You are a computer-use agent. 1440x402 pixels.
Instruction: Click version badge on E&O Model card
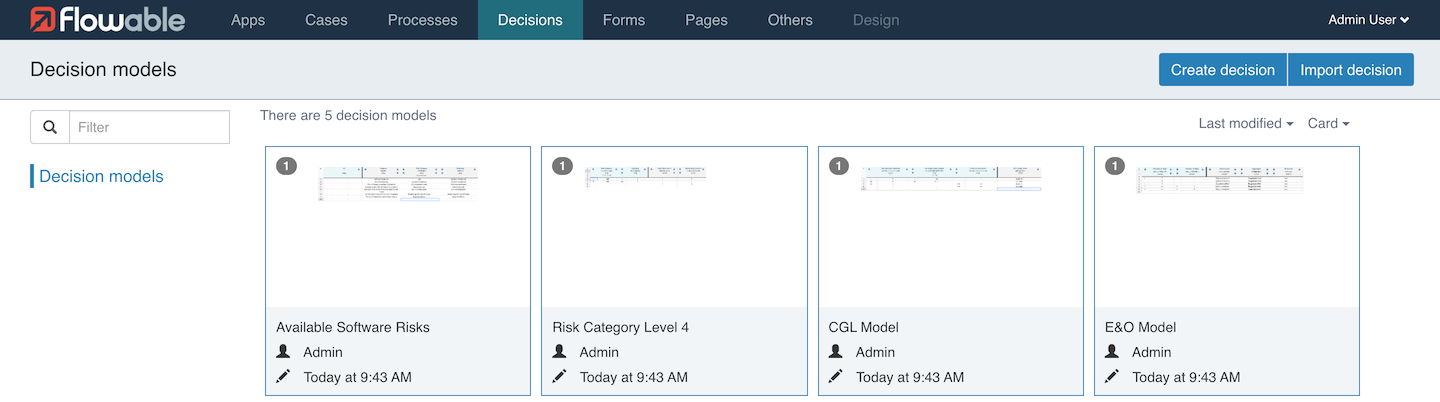click(x=1115, y=166)
